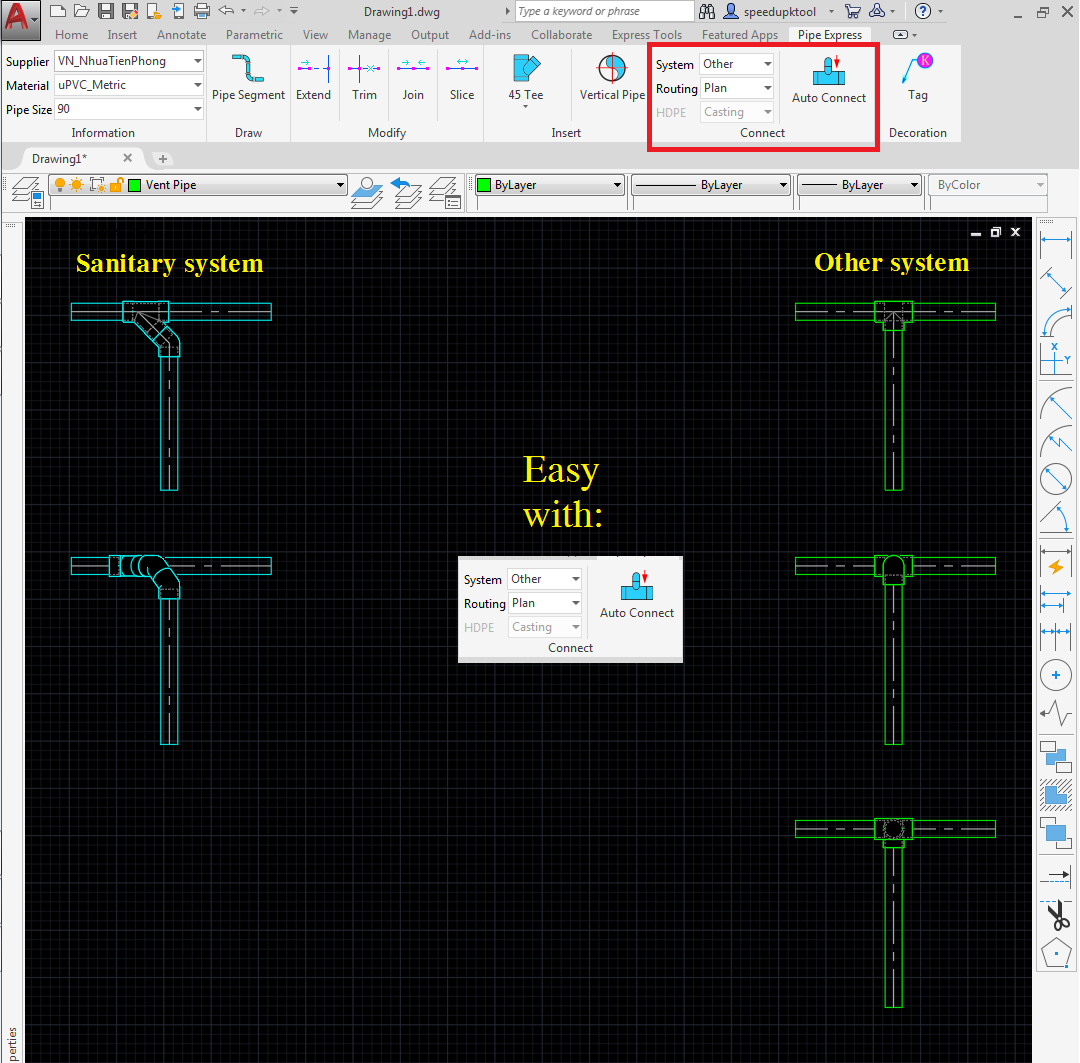Viewport: 1080px width, 1063px height.
Task: Use the Join pipe tool
Action: [x=413, y=77]
